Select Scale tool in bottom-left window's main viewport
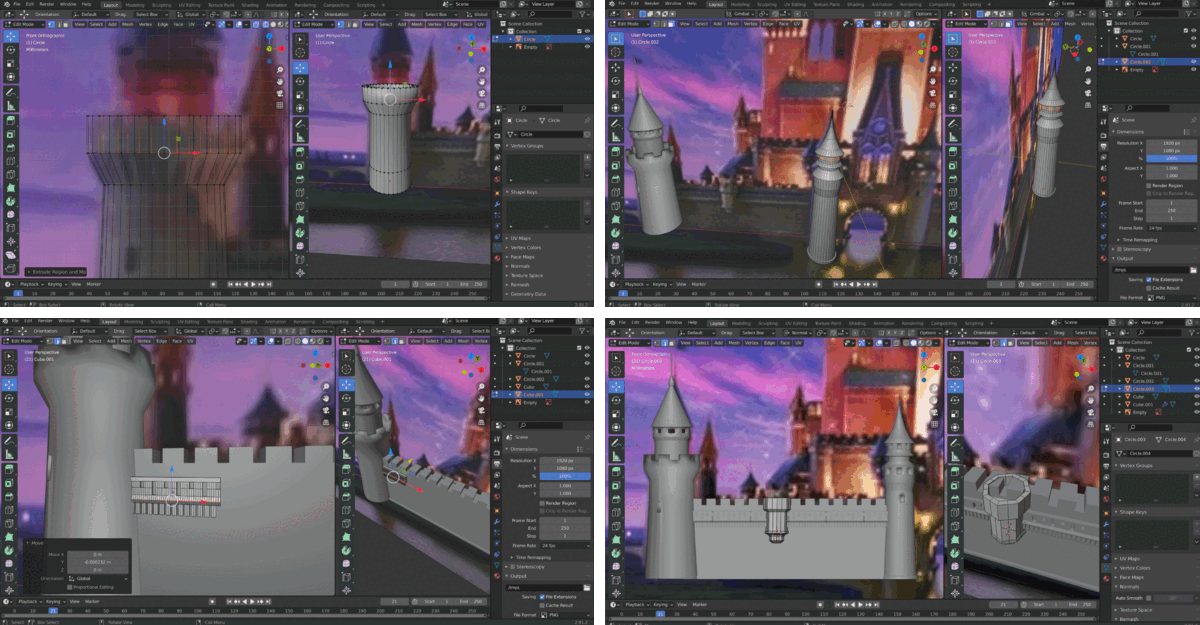The width and height of the screenshot is (1200, 625). (x=10, y=410)
